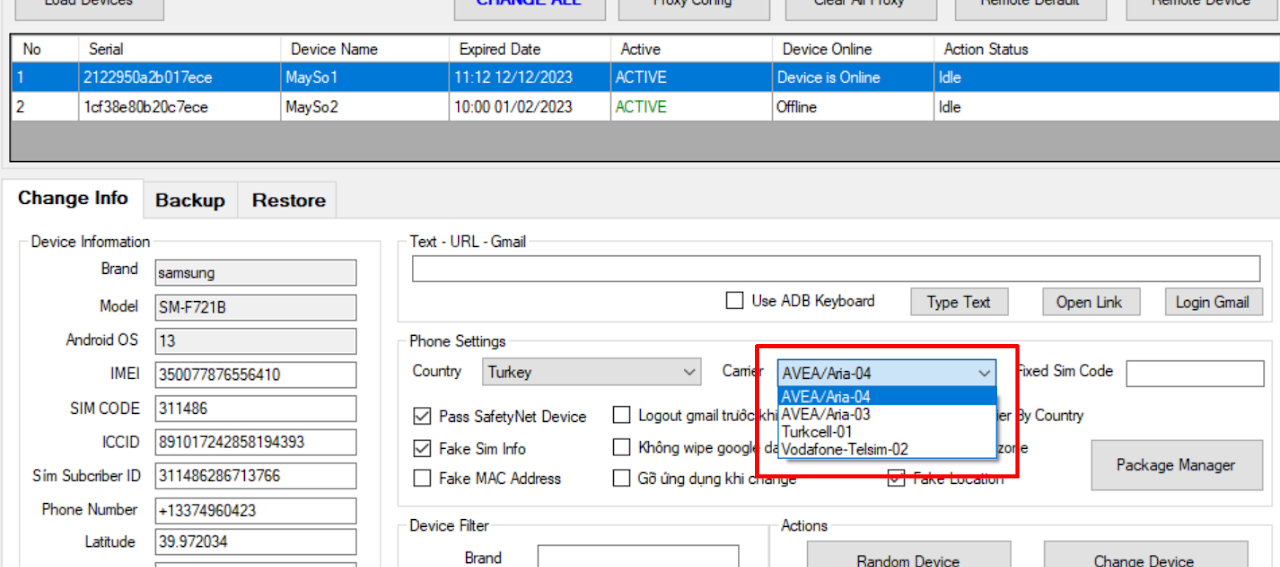The width and height of the screenshot is (1280, 567).
Task: Check the Gỡ ứng dụng khi change option
Action: click(x=622, y=478)
